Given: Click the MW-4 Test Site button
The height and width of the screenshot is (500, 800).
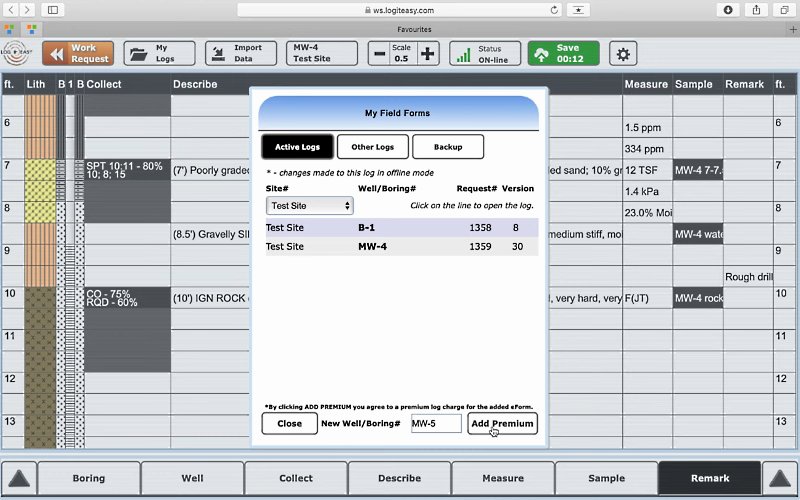Looking at the screenshot, I should pyautogui.click(x=322, y=54).
